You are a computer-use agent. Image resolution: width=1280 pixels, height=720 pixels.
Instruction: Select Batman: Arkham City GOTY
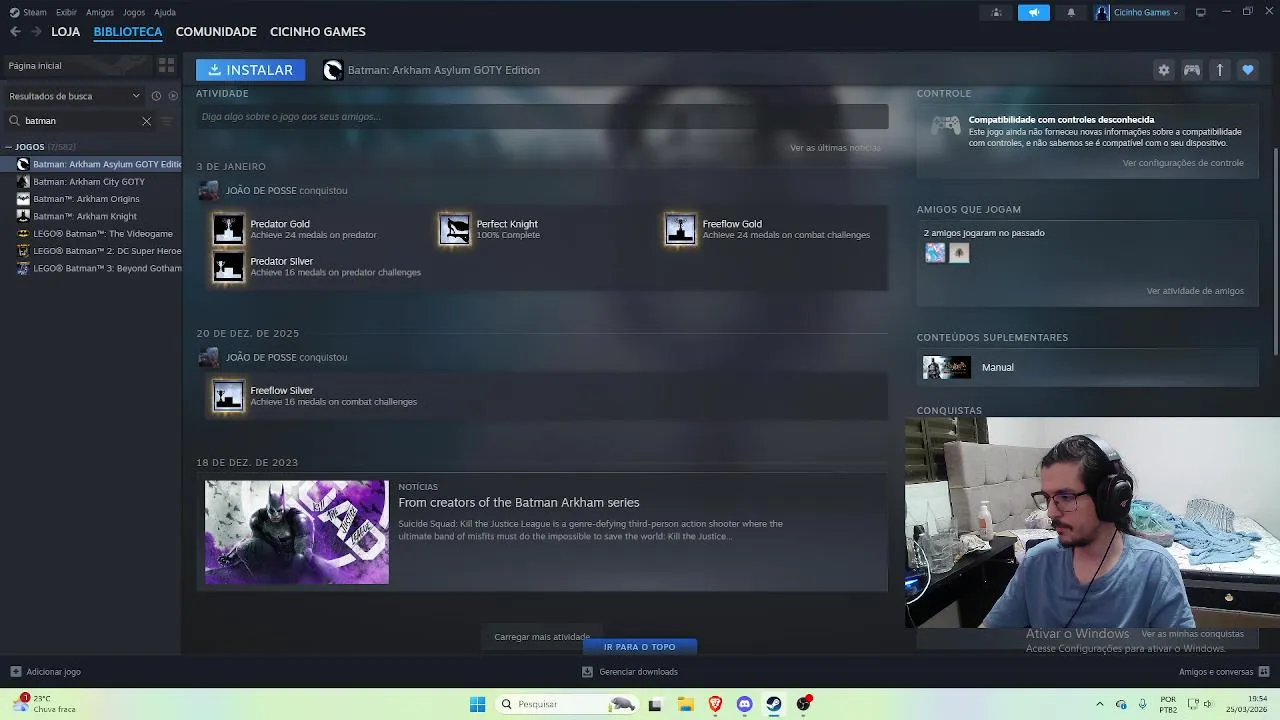pos(89,182)
